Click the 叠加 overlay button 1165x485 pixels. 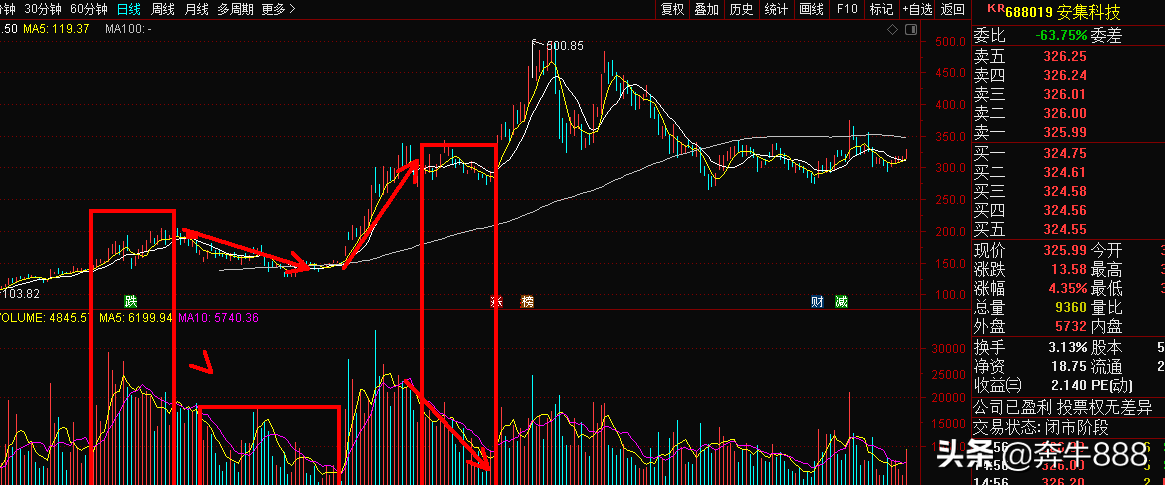pyautogui.click(x=707, y=10)
